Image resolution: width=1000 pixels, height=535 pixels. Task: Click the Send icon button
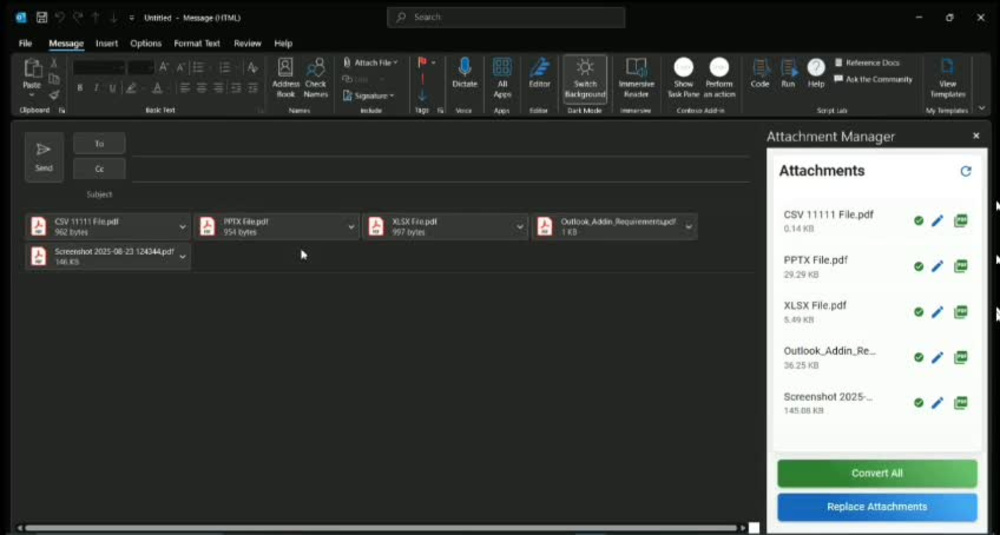click(x=44, y=157)
